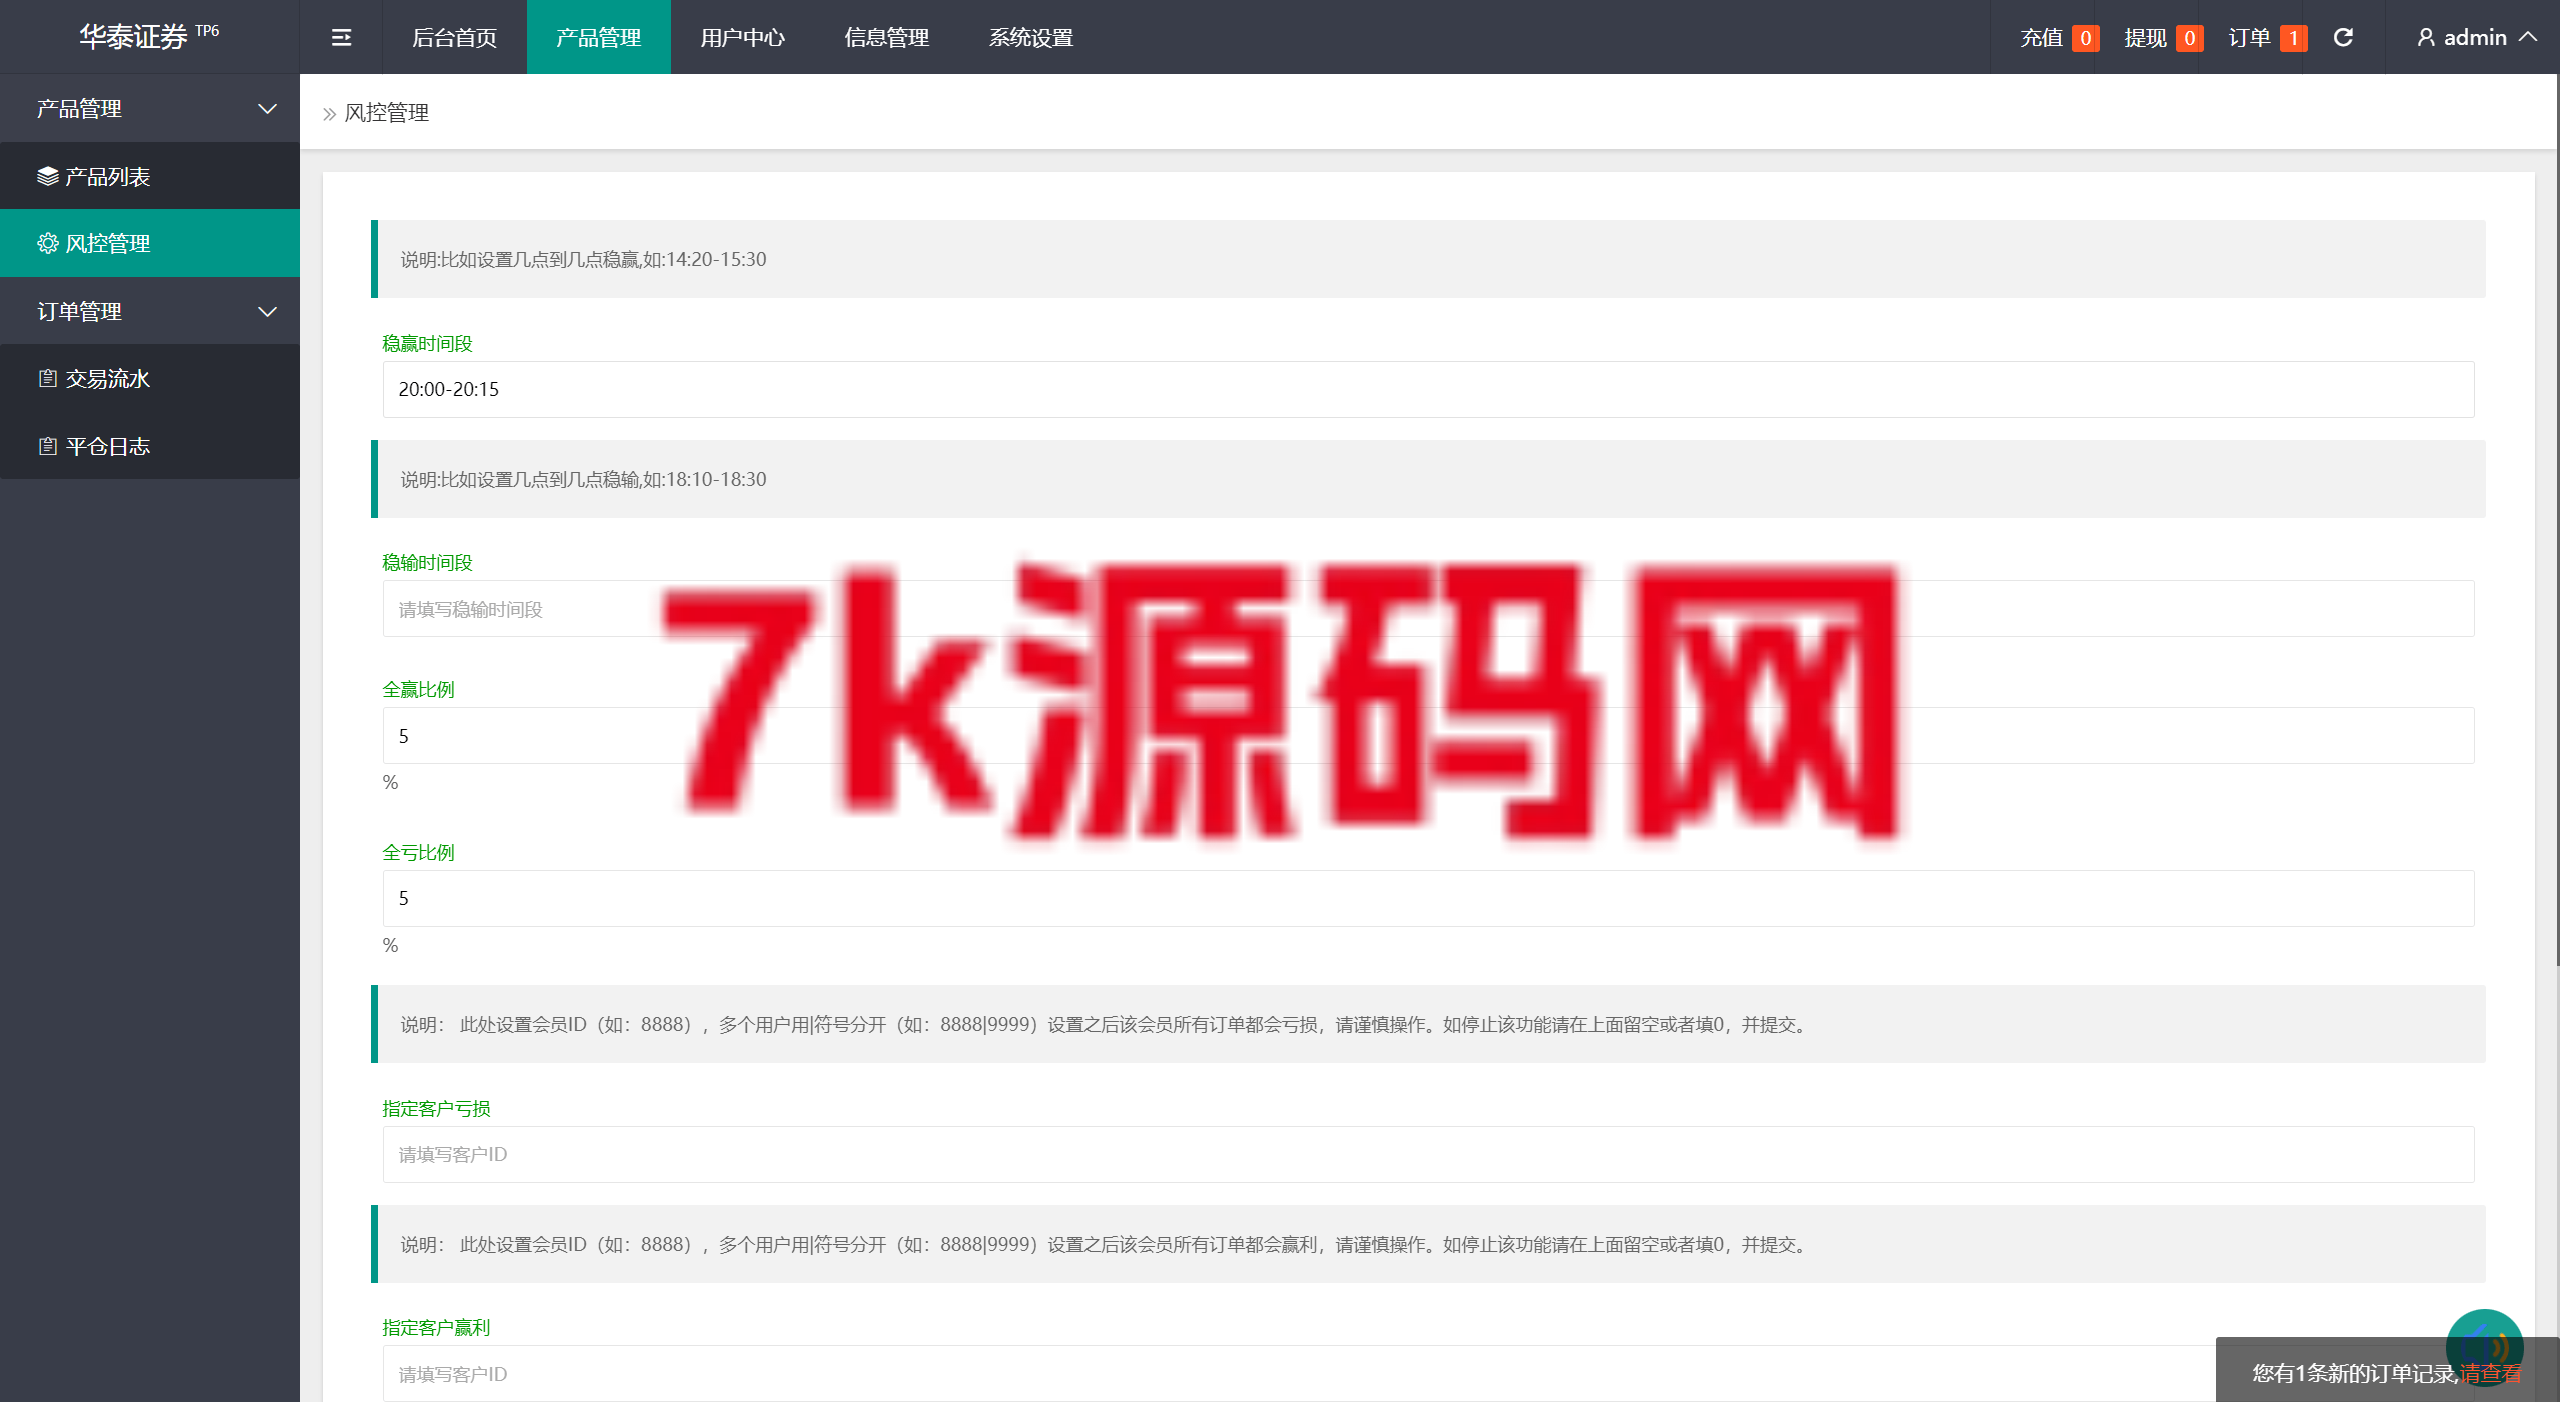Click the 订单 count badge
This screenshot has height=1402, width=2560.
point(2293,38)
